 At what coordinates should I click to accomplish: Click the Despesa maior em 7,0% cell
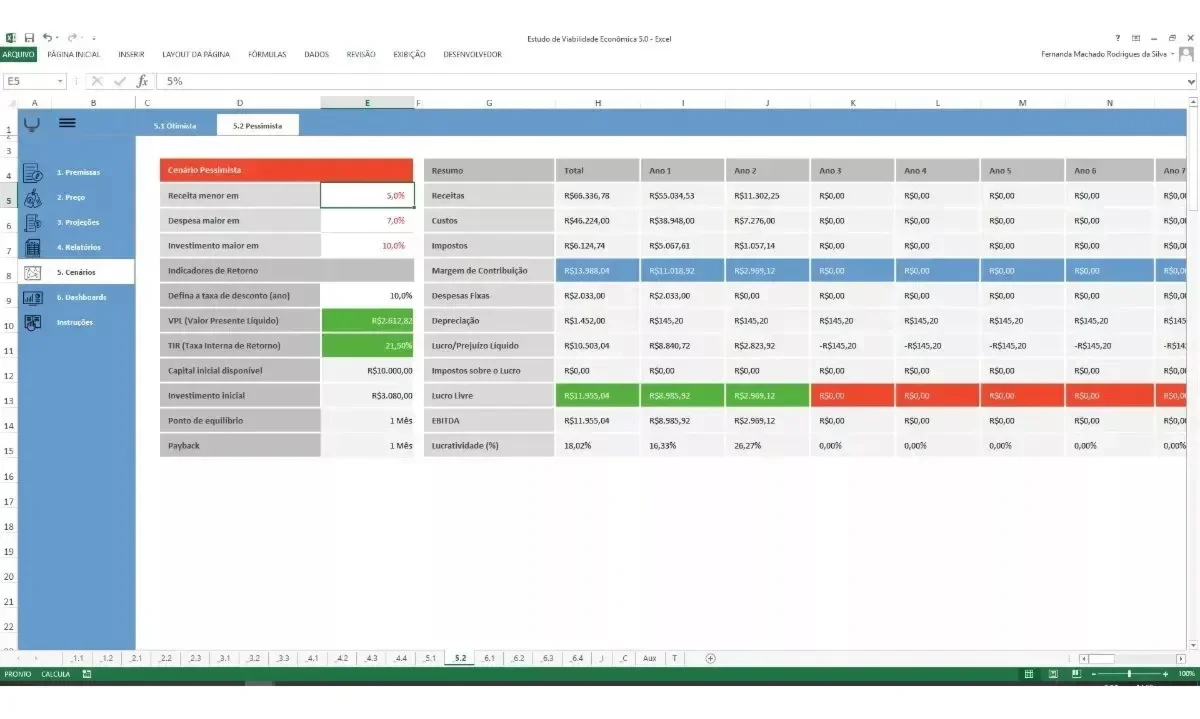[x=367, y=220]
